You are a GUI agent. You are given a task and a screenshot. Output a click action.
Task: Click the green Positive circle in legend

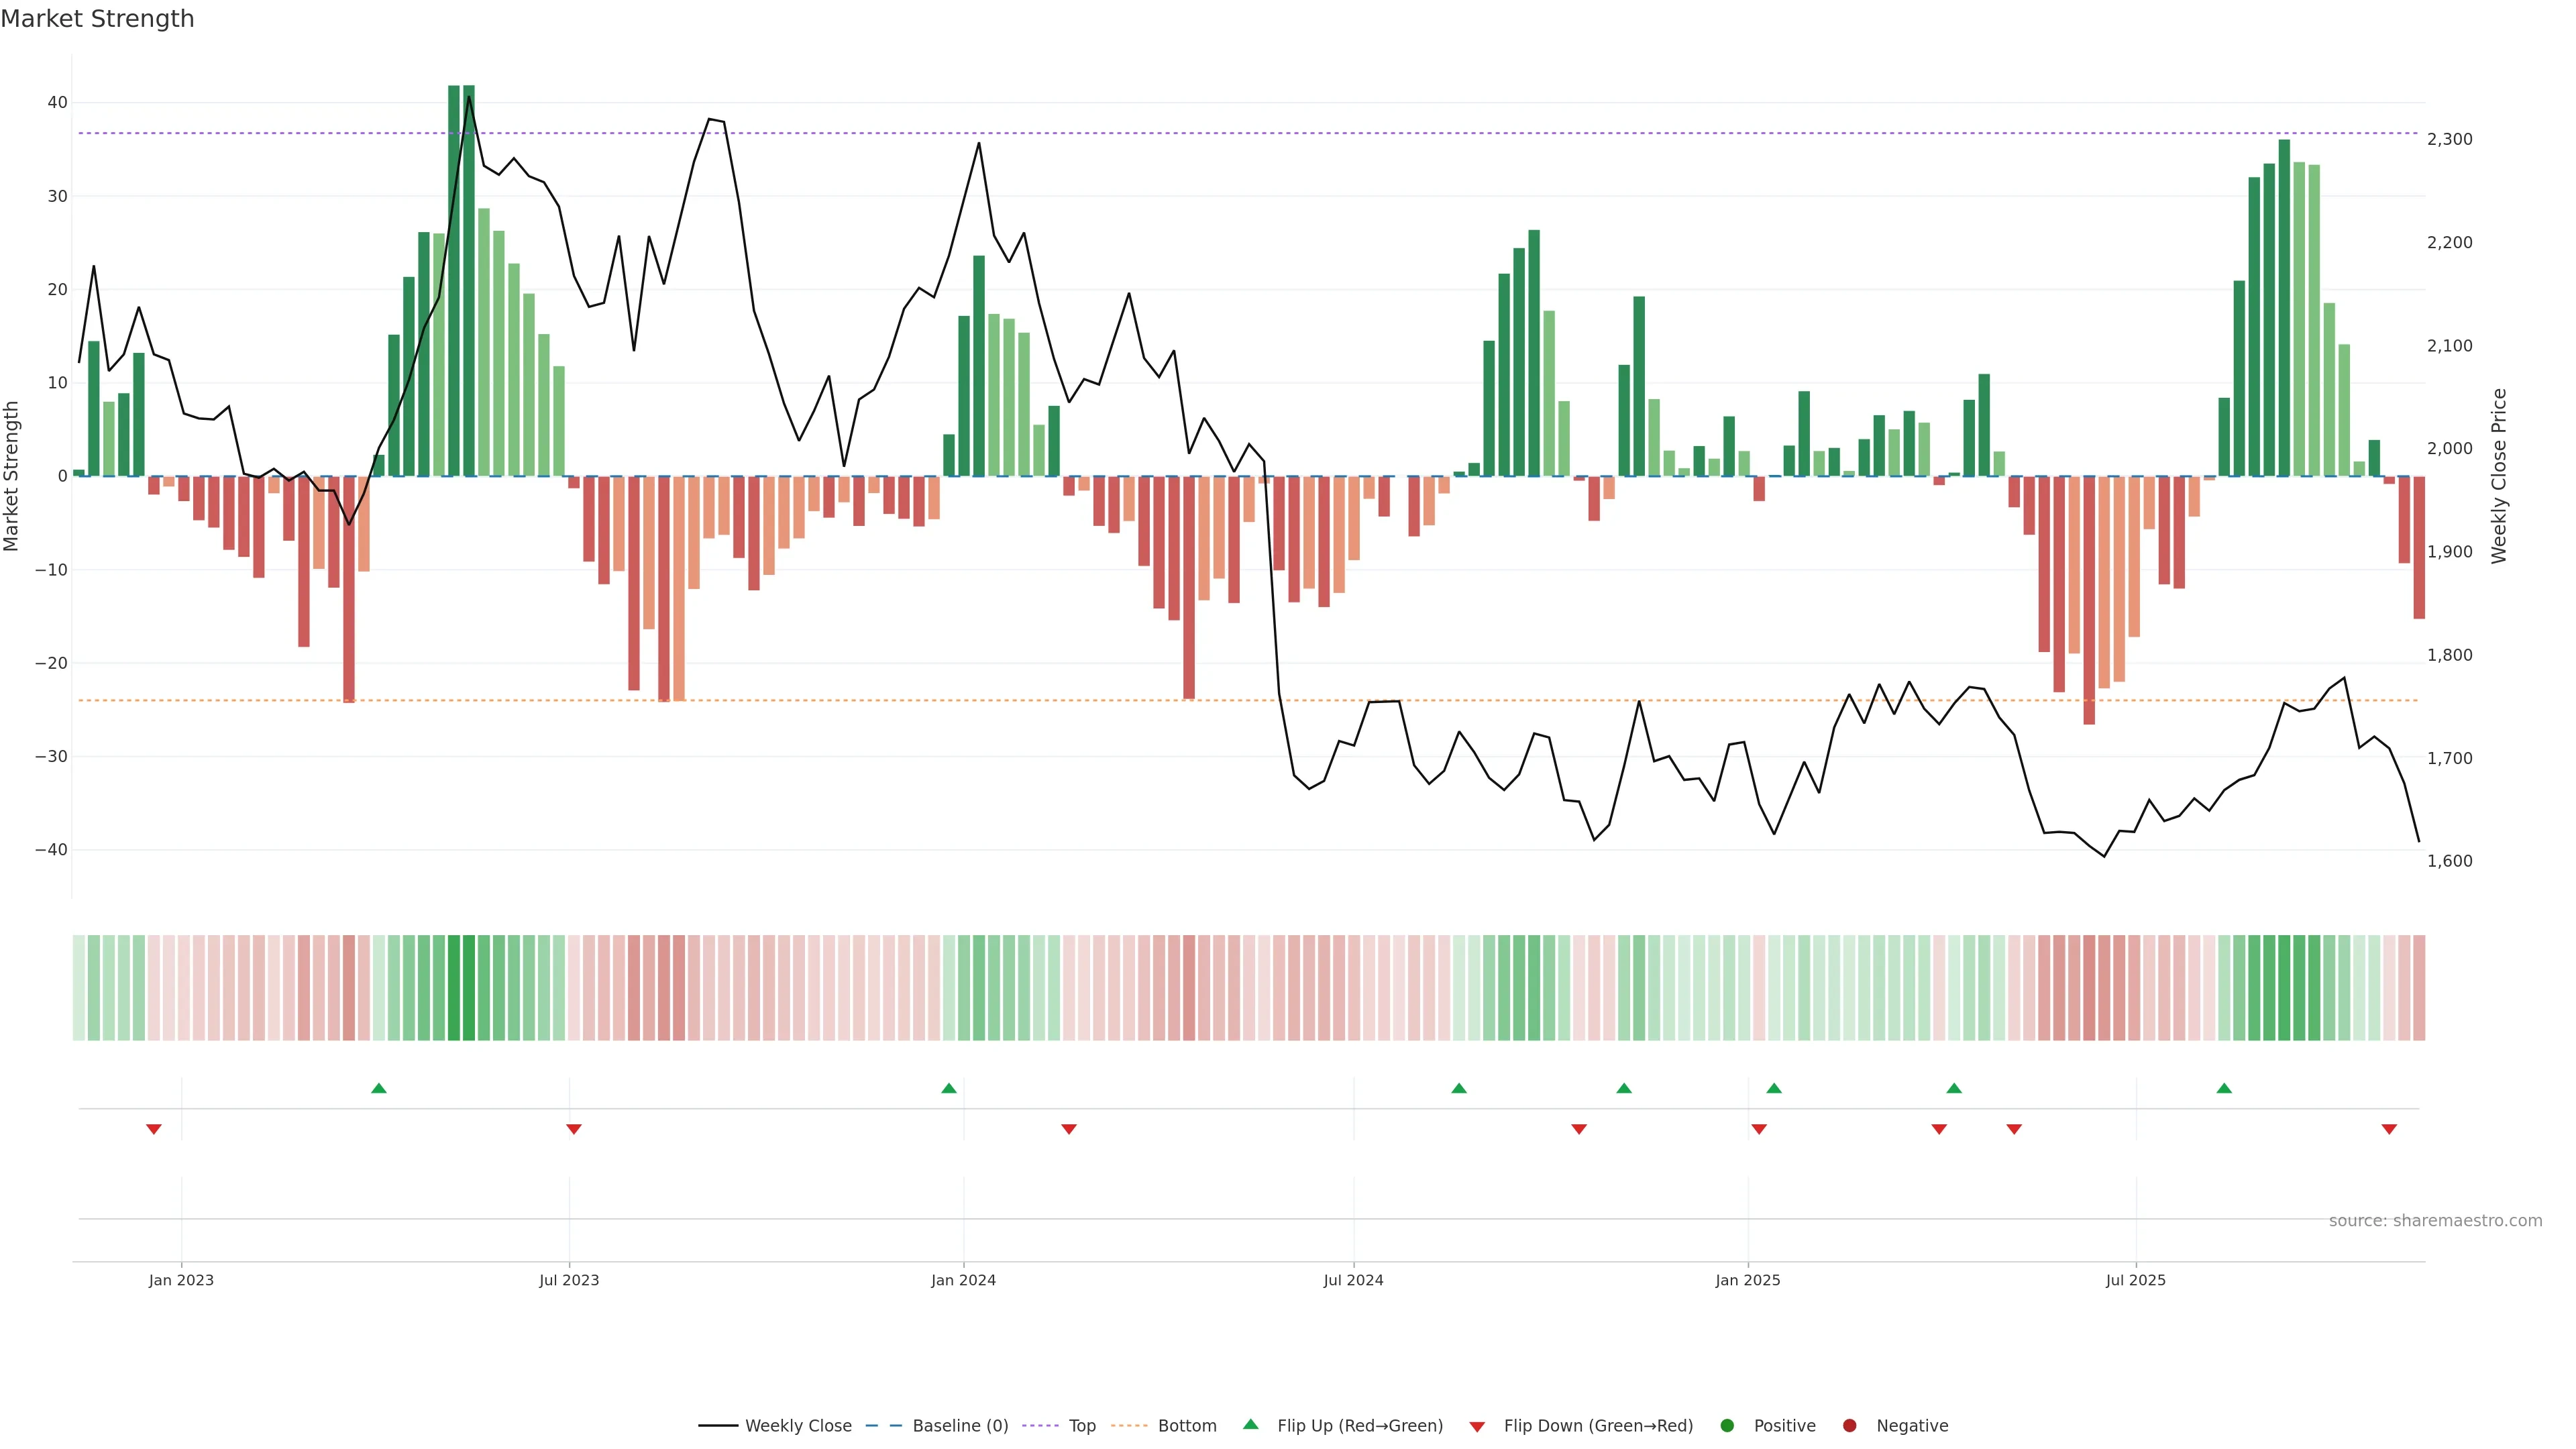[1727, 1426]
